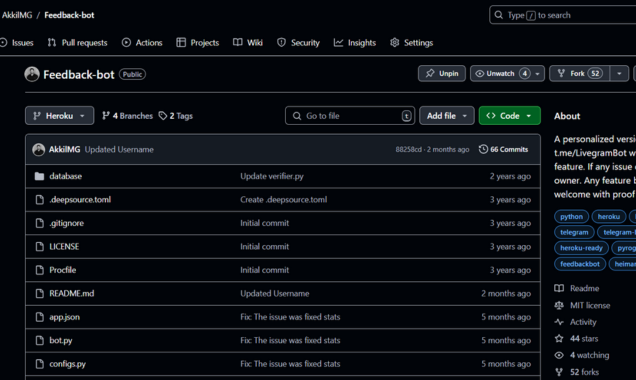This screenshot has height=380, width=636.
Task: Click the LICENSE file icon
Action: click(x=39, y=247)
